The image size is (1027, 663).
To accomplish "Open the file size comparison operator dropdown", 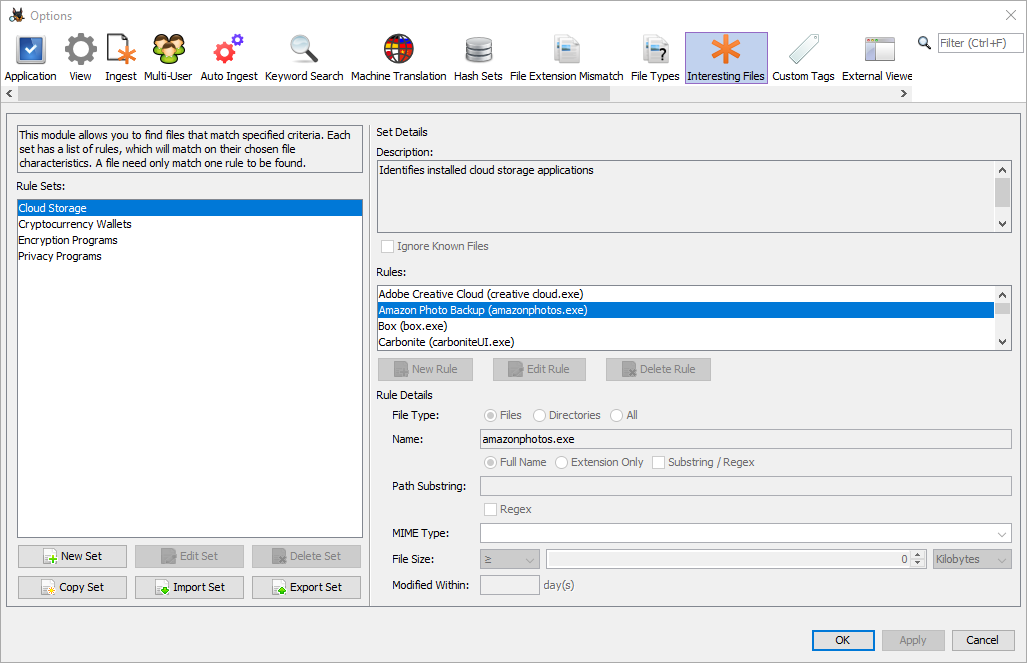I will click(510, 560).
